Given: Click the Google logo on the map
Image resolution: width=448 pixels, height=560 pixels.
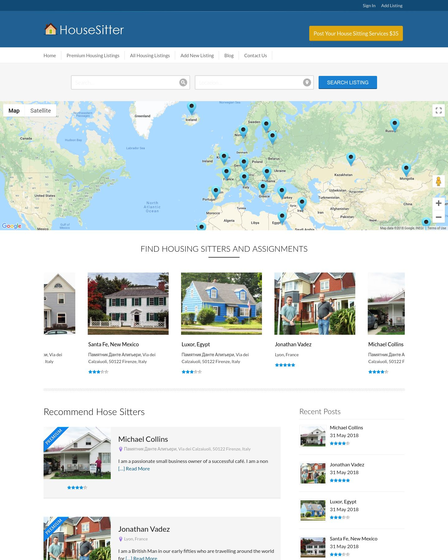Looking at the screenshot, I should (x=11, y=226).
